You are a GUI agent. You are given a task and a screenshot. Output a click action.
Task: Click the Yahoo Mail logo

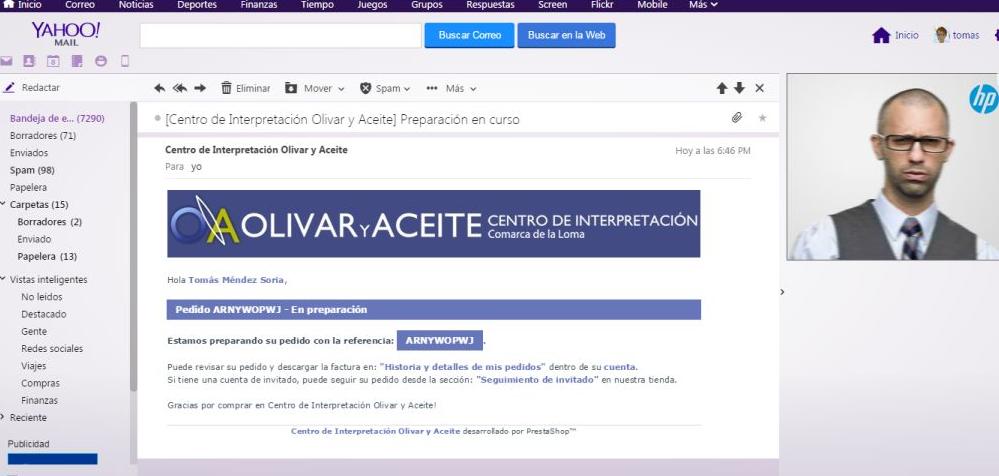[x=66, y=33]
